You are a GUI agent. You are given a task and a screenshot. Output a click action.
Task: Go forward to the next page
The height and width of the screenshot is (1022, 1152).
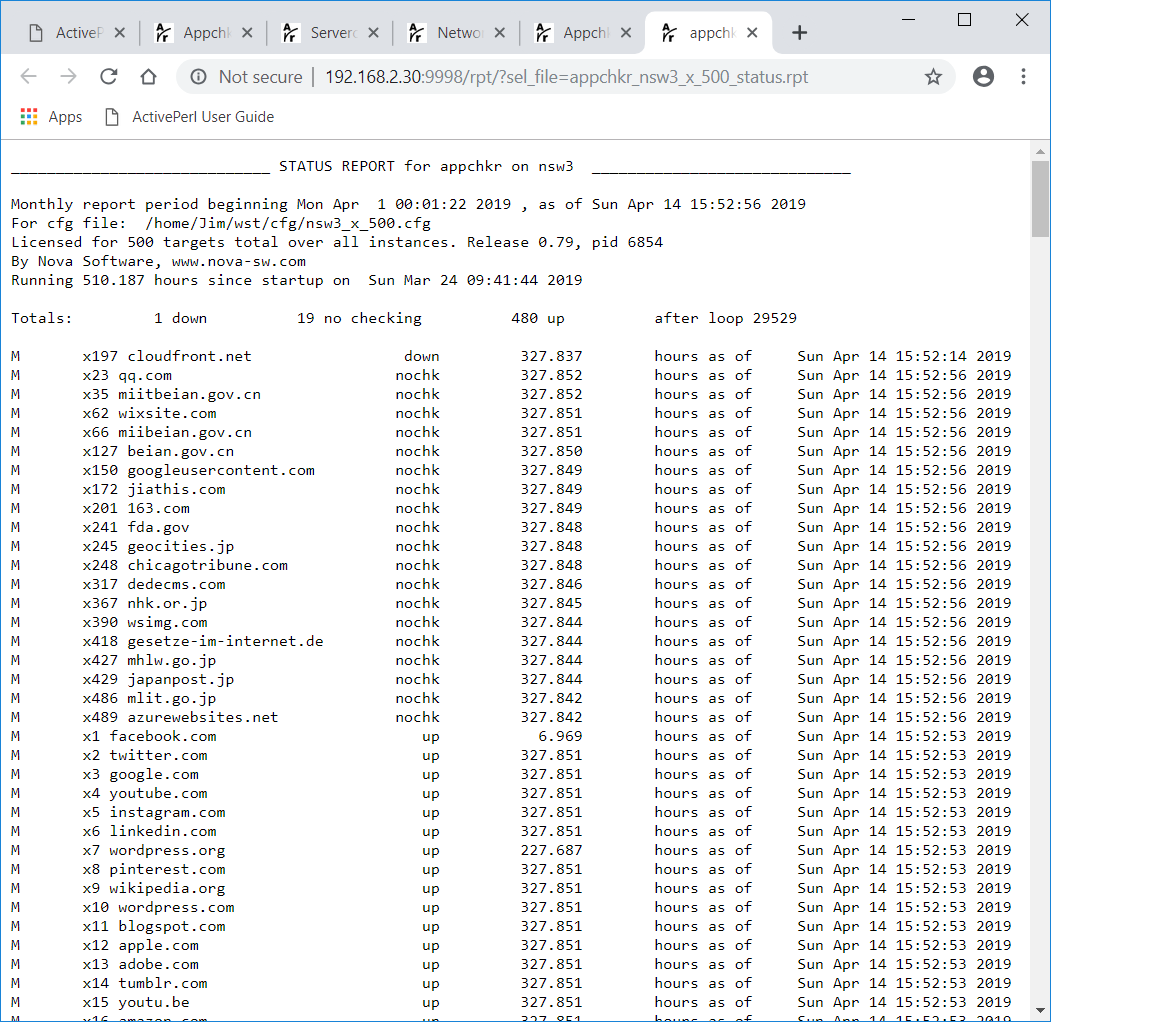click(x=68, y=76)
